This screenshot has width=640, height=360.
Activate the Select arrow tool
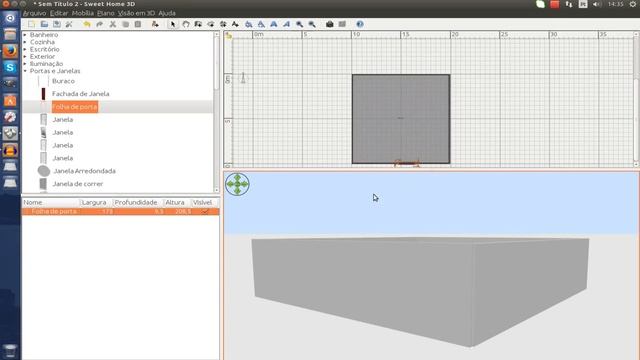[173, 24]
